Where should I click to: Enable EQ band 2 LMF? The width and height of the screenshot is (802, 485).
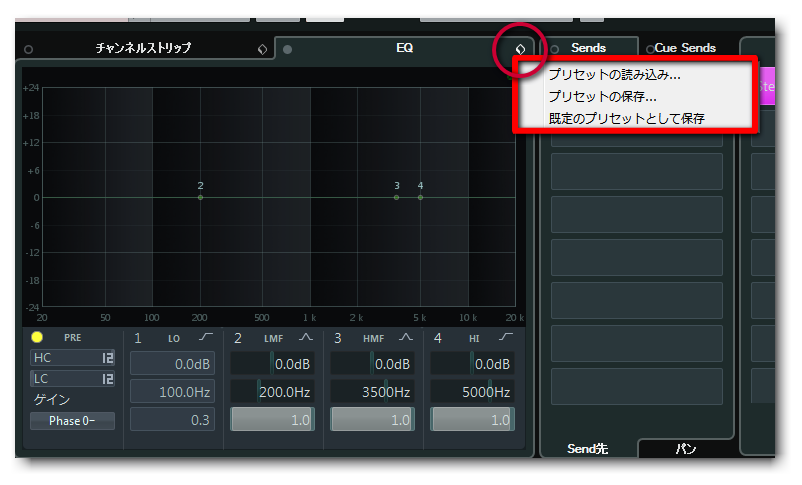[238, 338]
